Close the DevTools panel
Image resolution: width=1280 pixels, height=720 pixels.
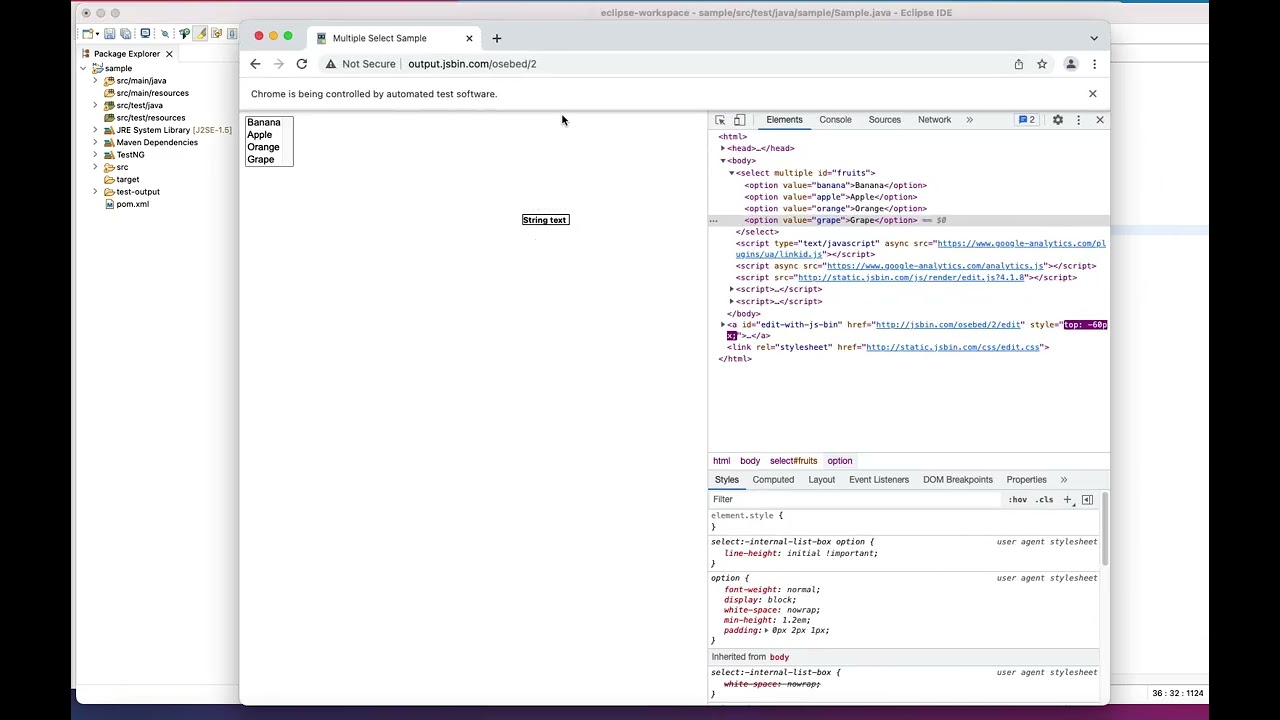[x=1100, y=120]
